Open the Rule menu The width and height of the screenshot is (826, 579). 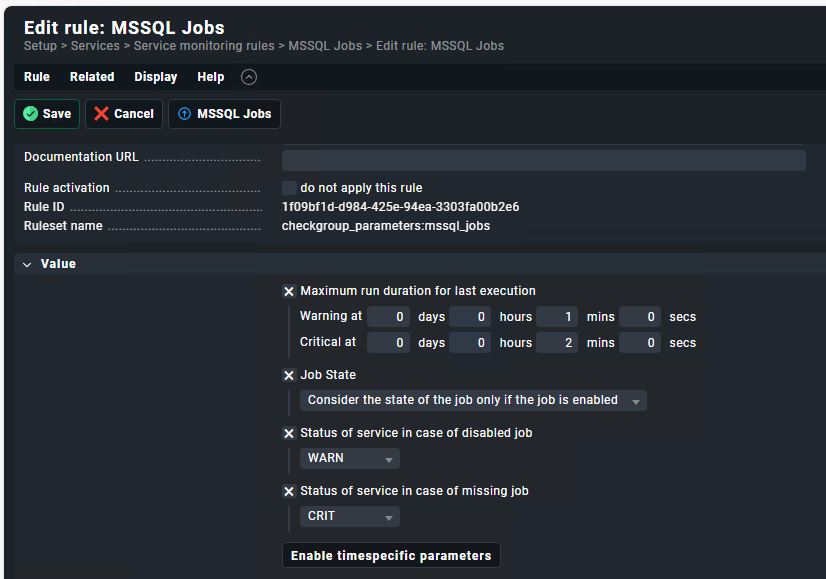pos(37,77)
